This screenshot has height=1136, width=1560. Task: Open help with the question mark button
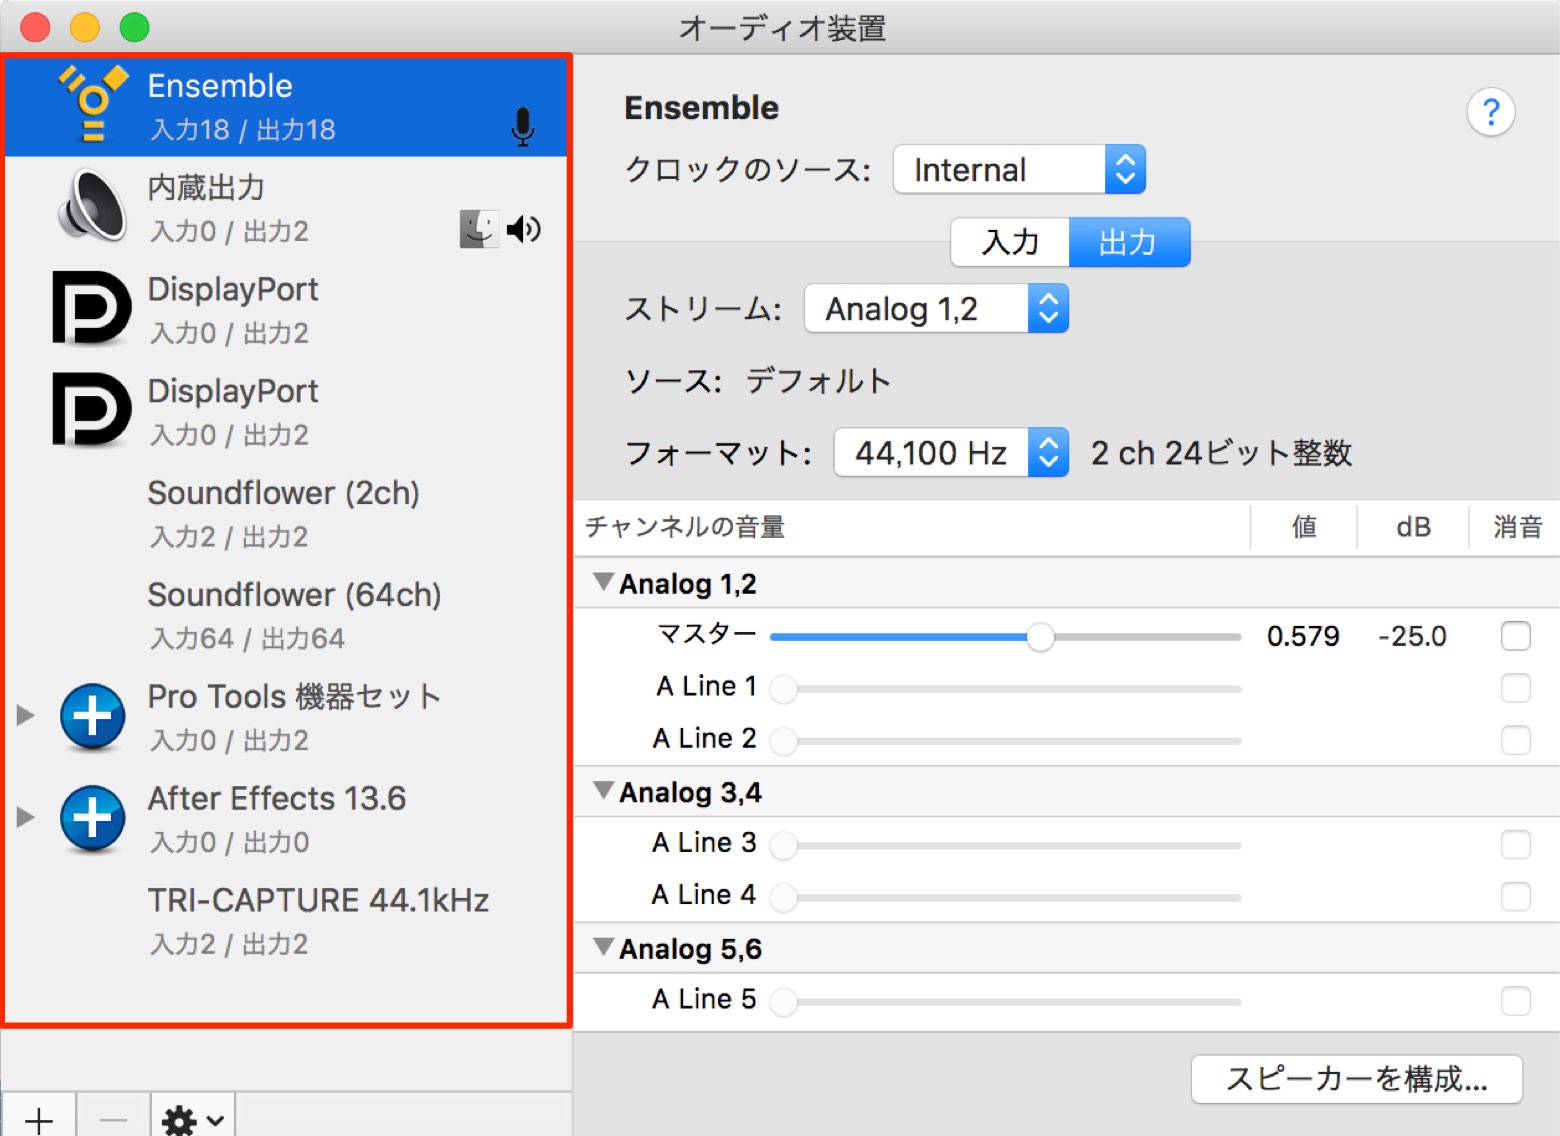pyautogui.click(x=1490, y=112)
